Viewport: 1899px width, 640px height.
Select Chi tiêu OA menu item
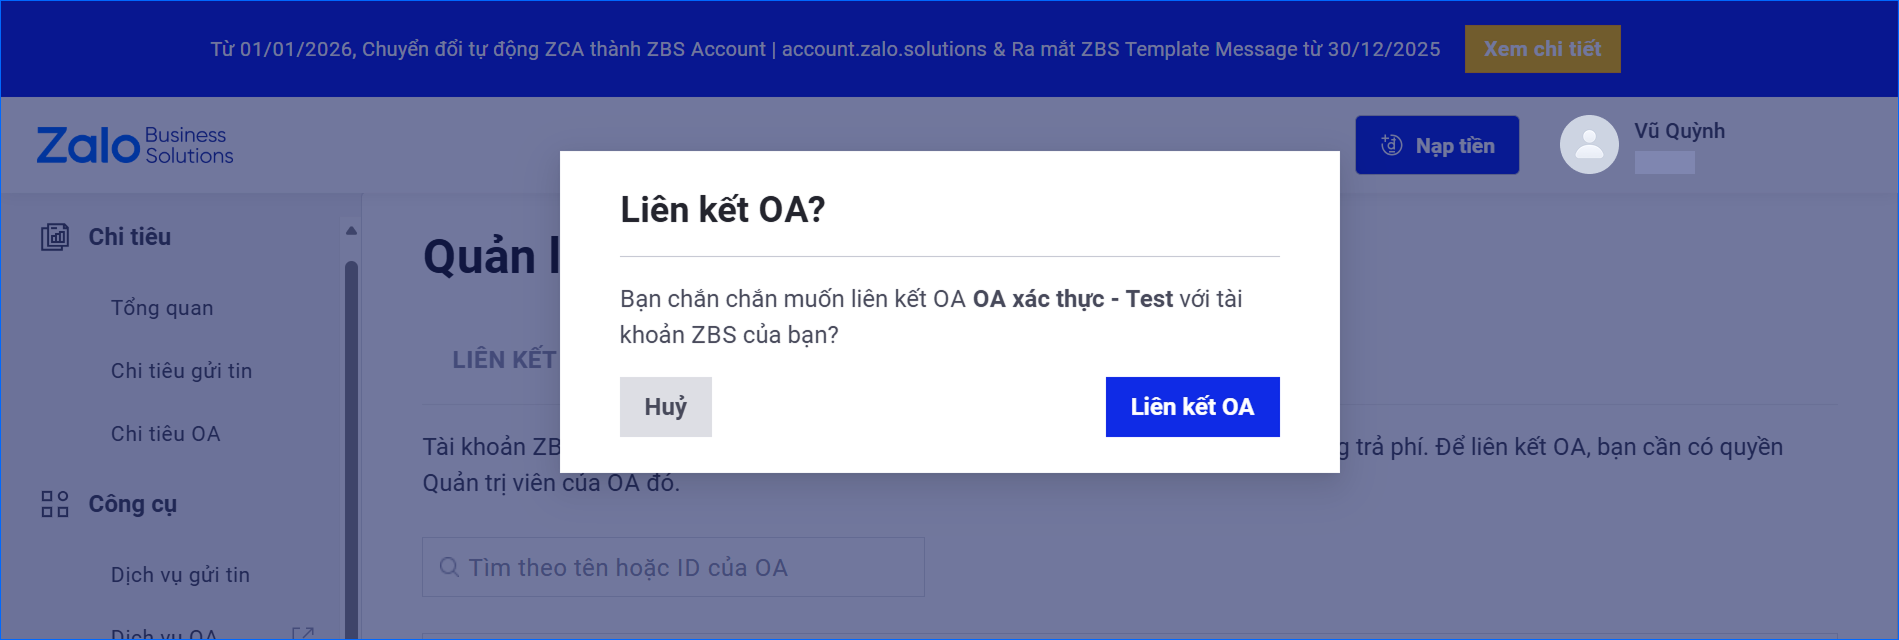click(166, 434)
